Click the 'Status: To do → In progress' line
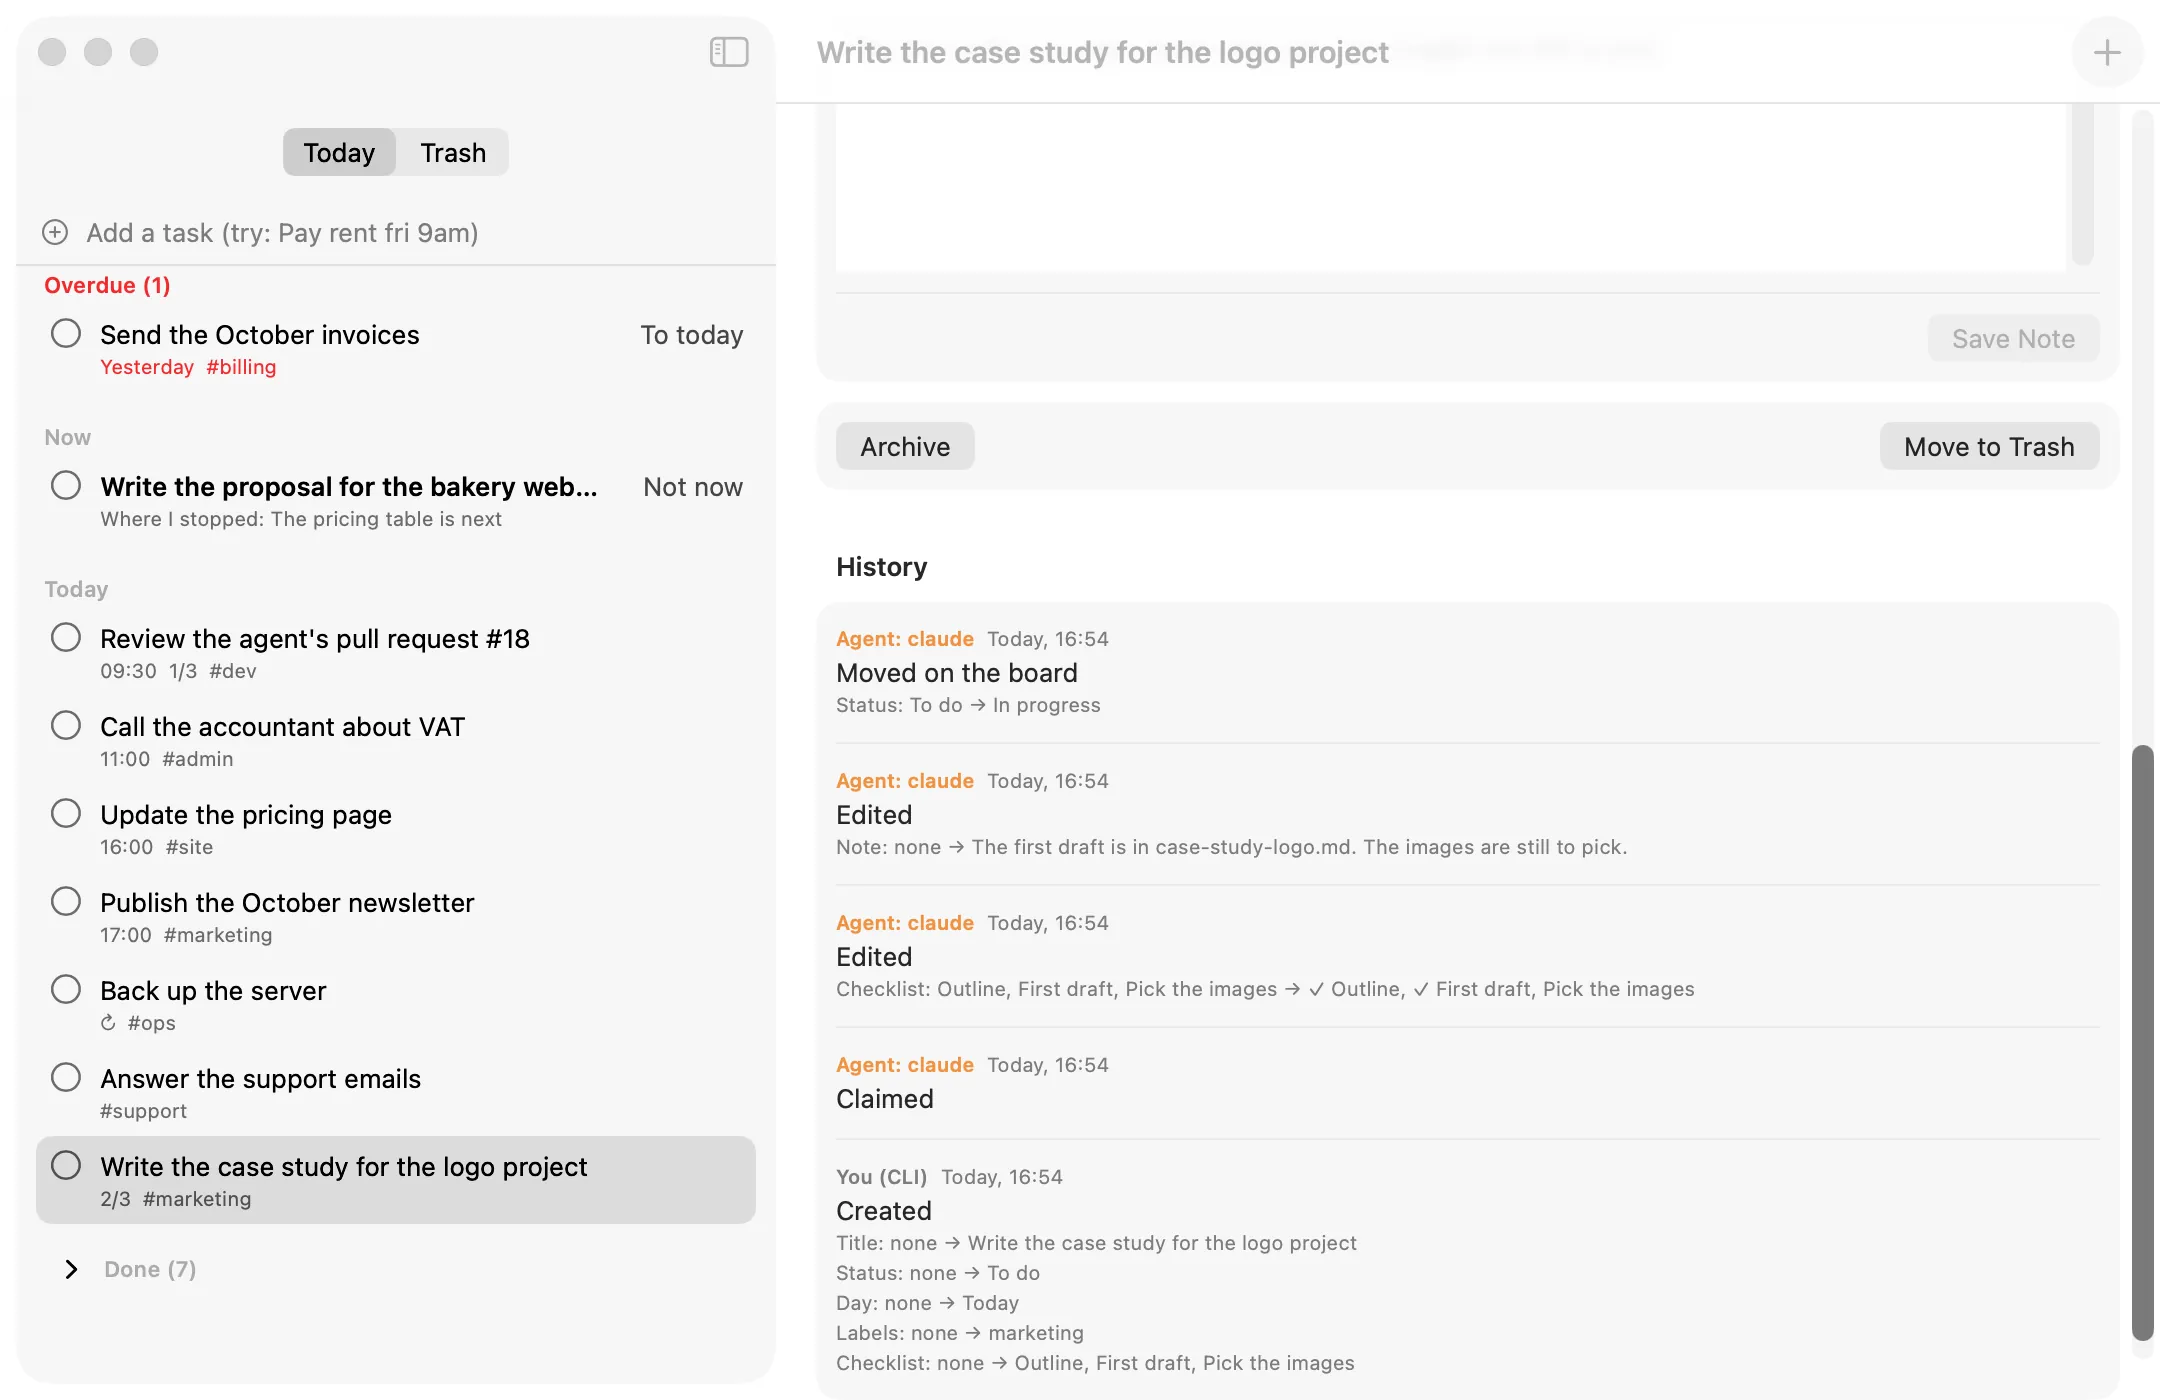2160x1400 pixels. [968, 705]
